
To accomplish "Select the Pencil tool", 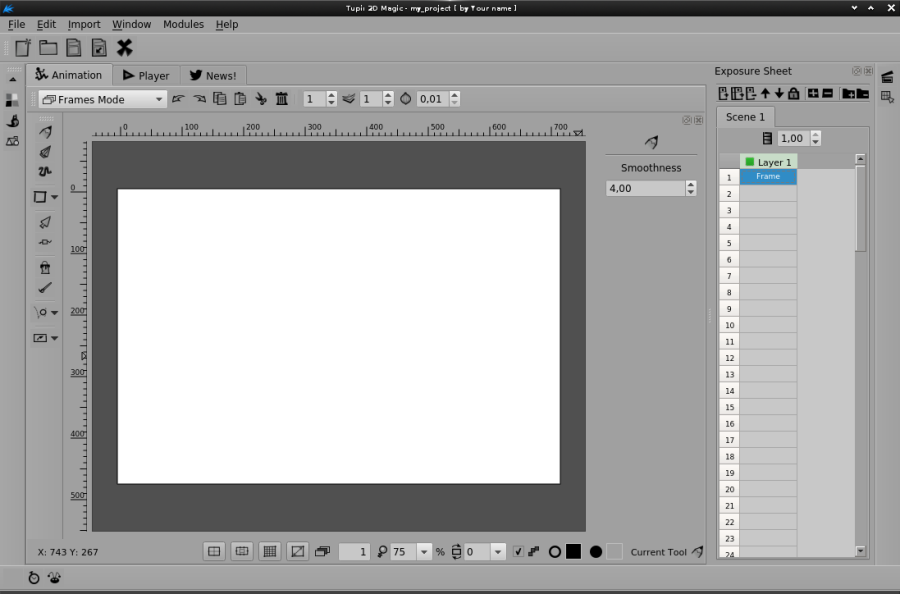I will 44,130.
